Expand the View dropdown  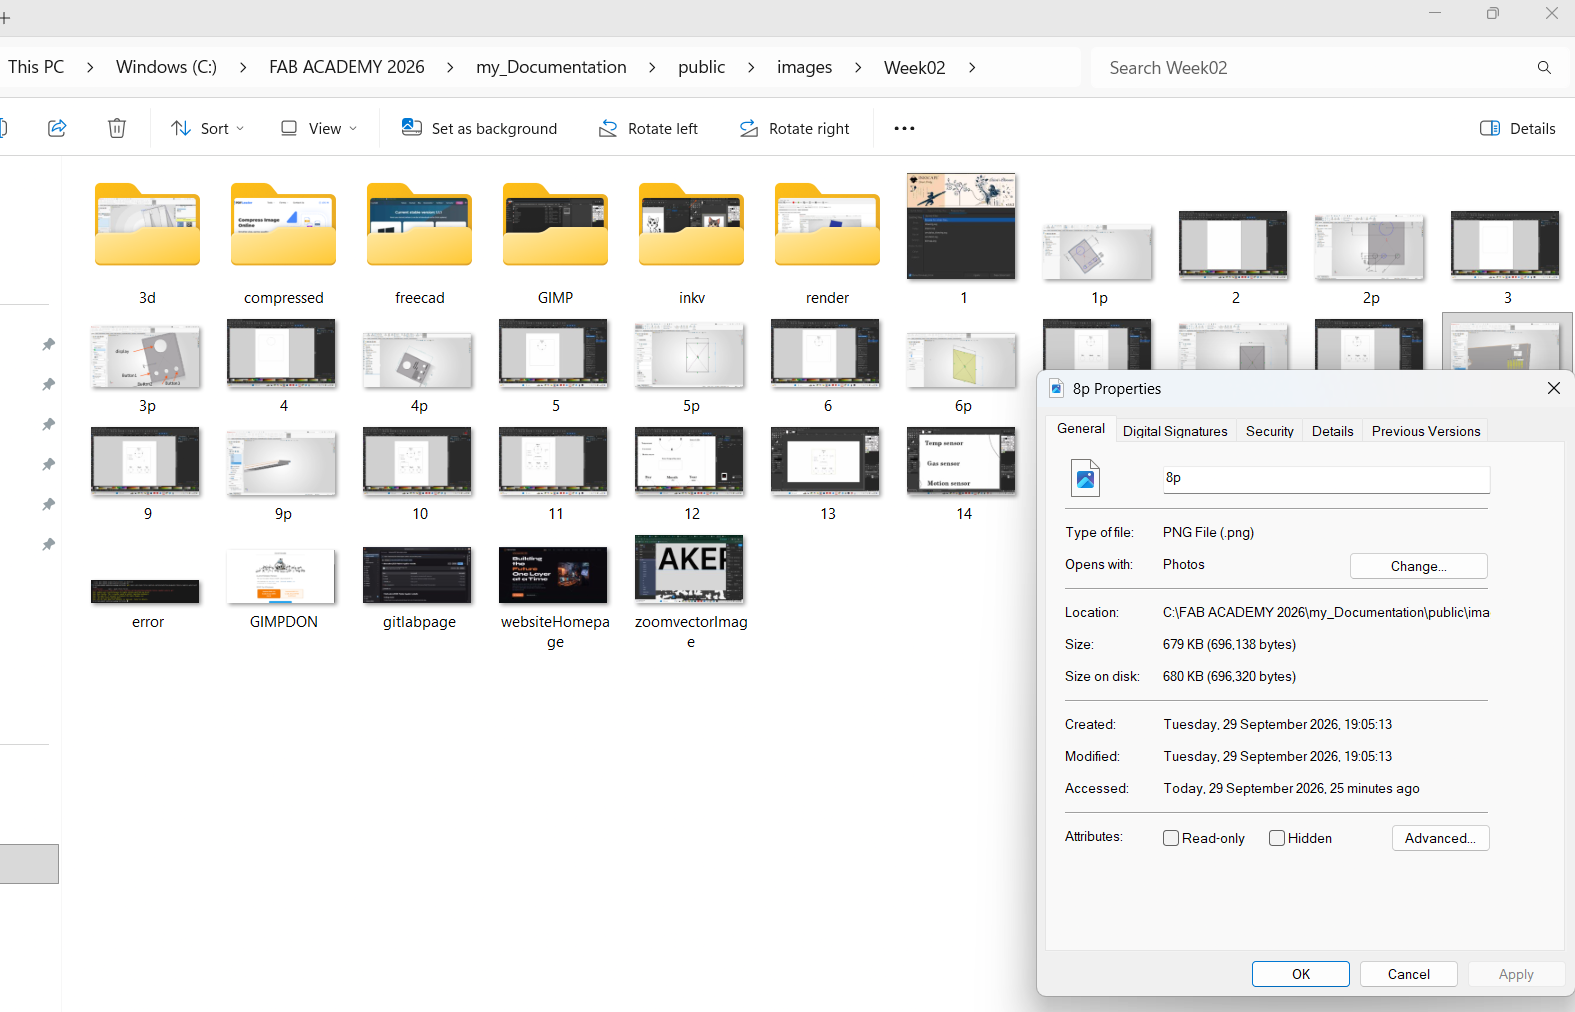pyautogui.click(x=318, y=128)
